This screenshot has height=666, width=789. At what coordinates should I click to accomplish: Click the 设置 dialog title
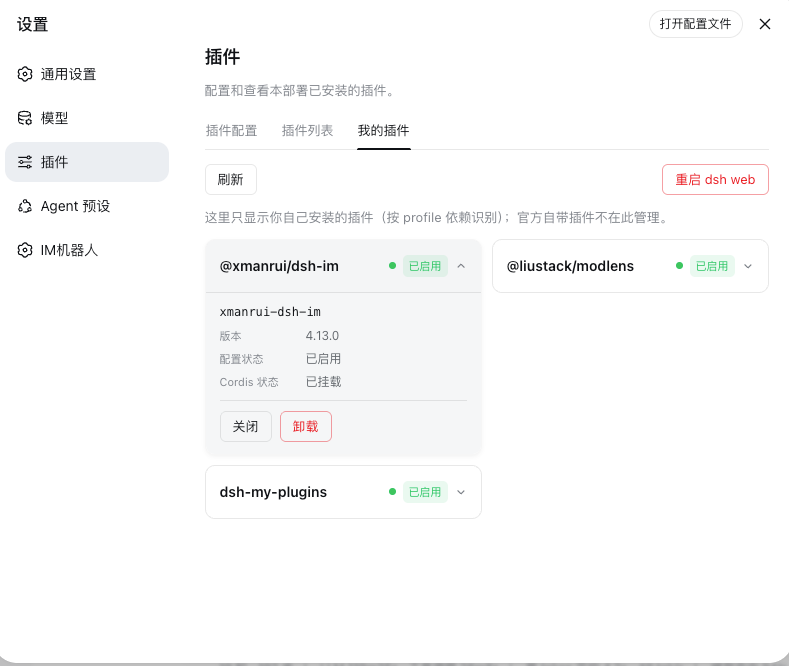33,24
